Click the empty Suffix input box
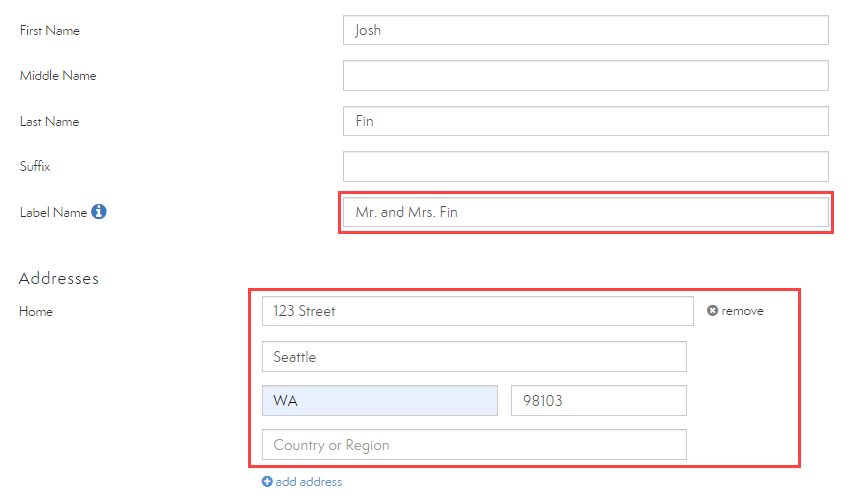850x501 pixels. click(585, 166)
